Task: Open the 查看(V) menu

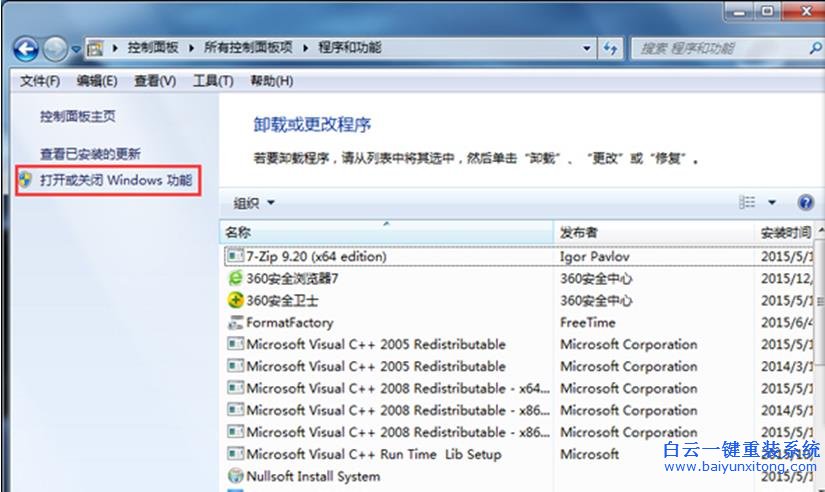Action: (x=155, y=81)
